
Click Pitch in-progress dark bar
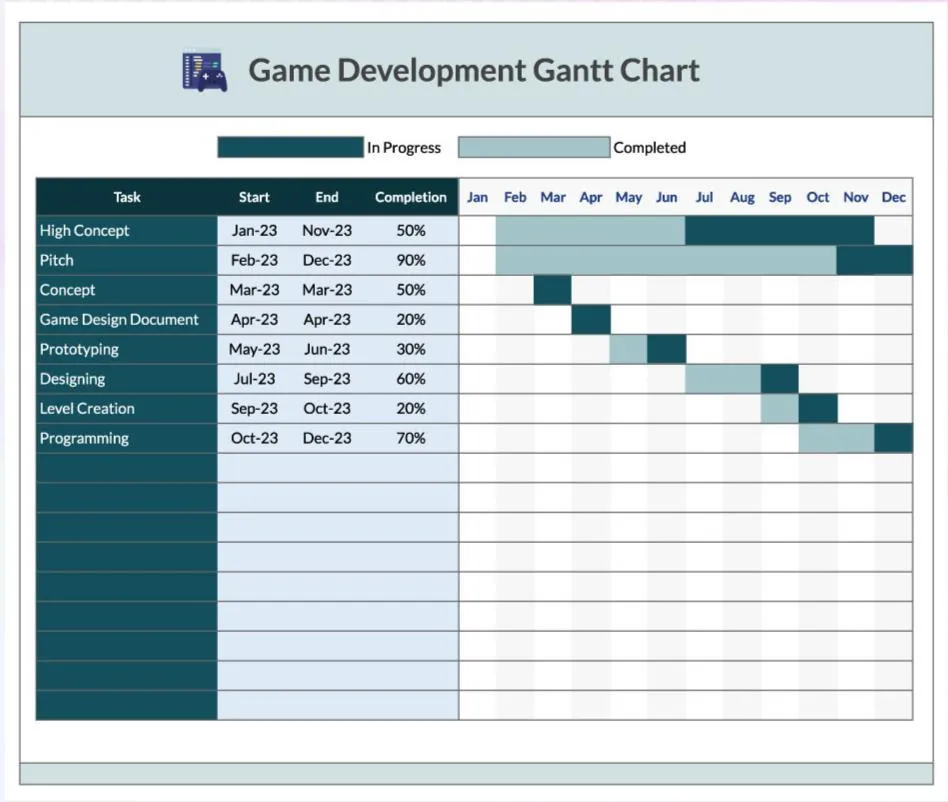point(875,260)
